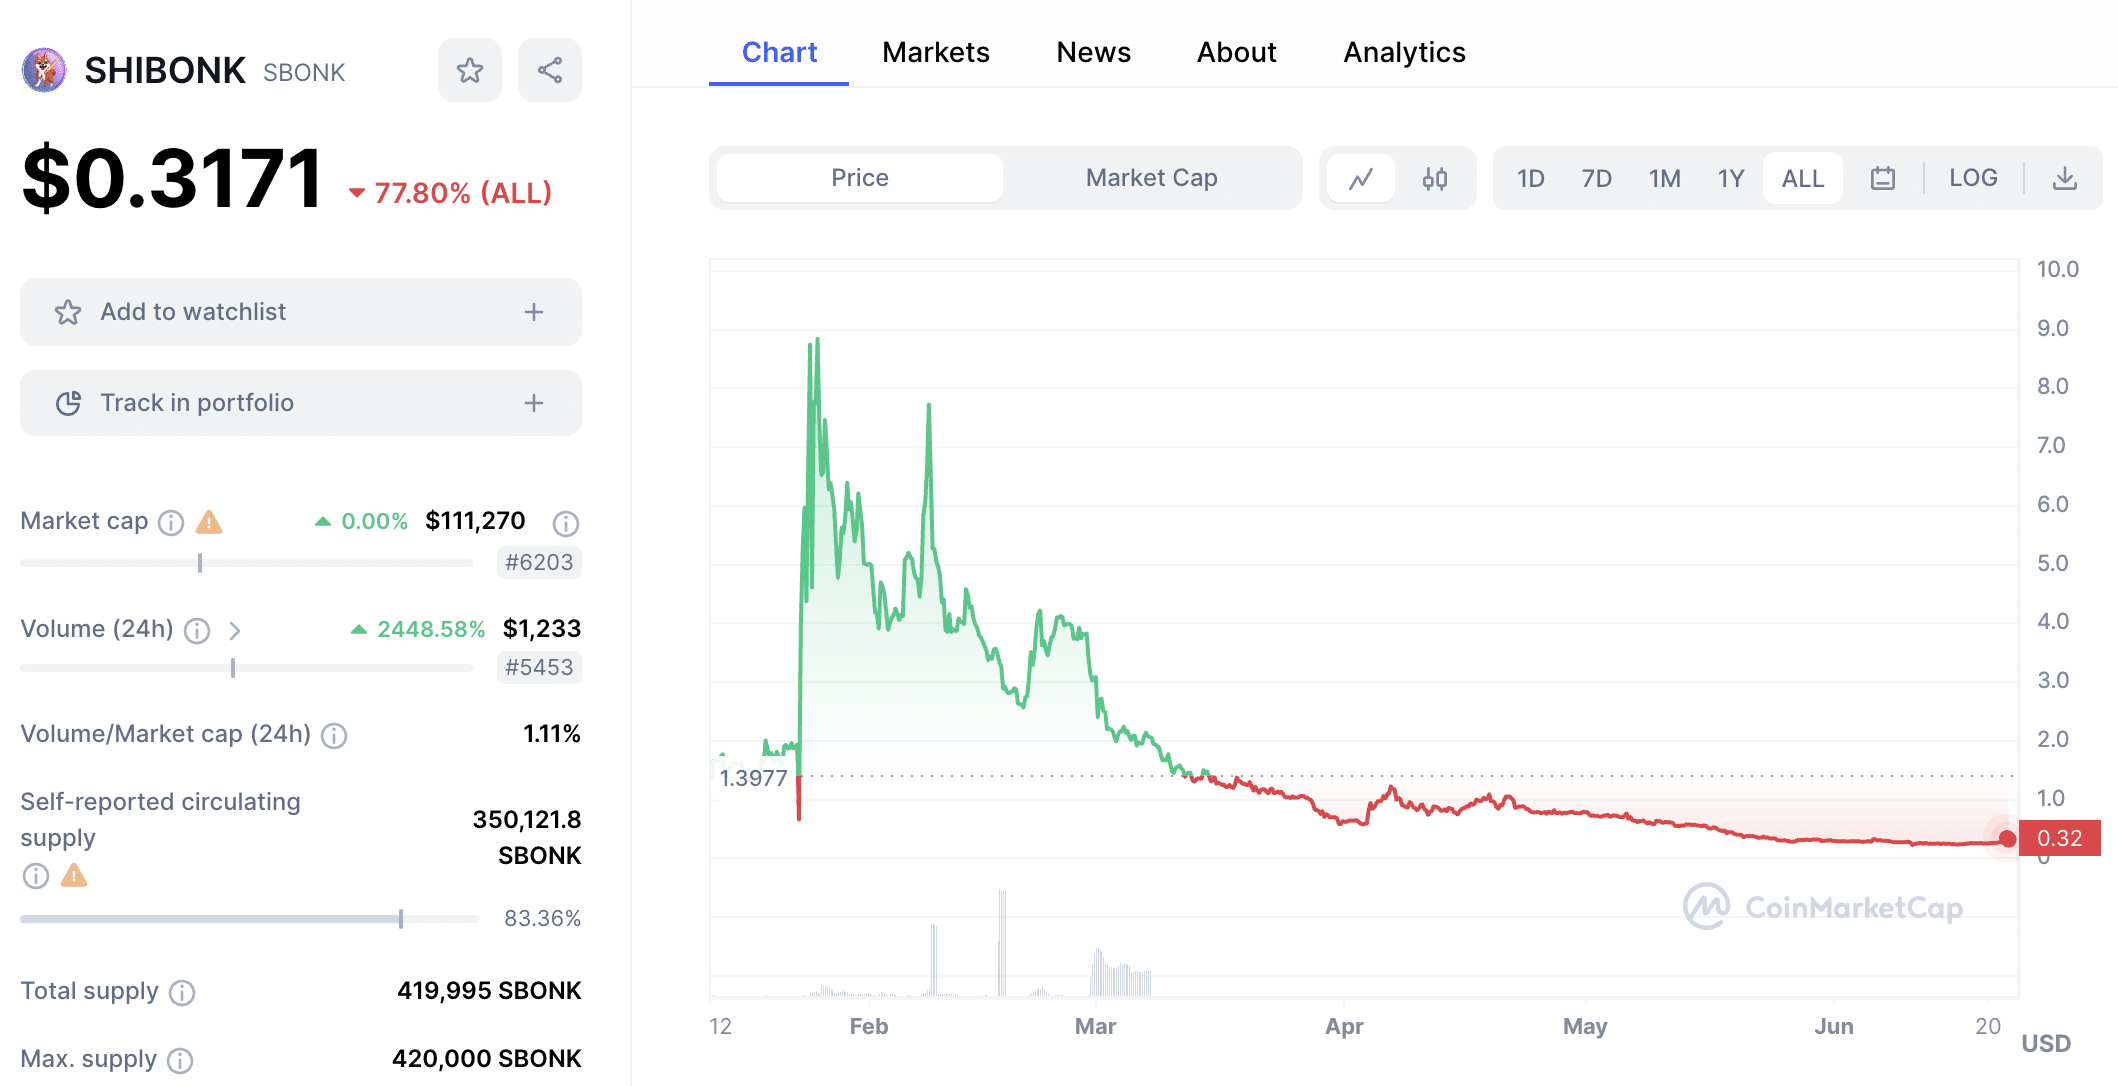Select the candlestick chart view icon
The height and width of the screenshot is (1086, 2118).
tap(1435, 179)
